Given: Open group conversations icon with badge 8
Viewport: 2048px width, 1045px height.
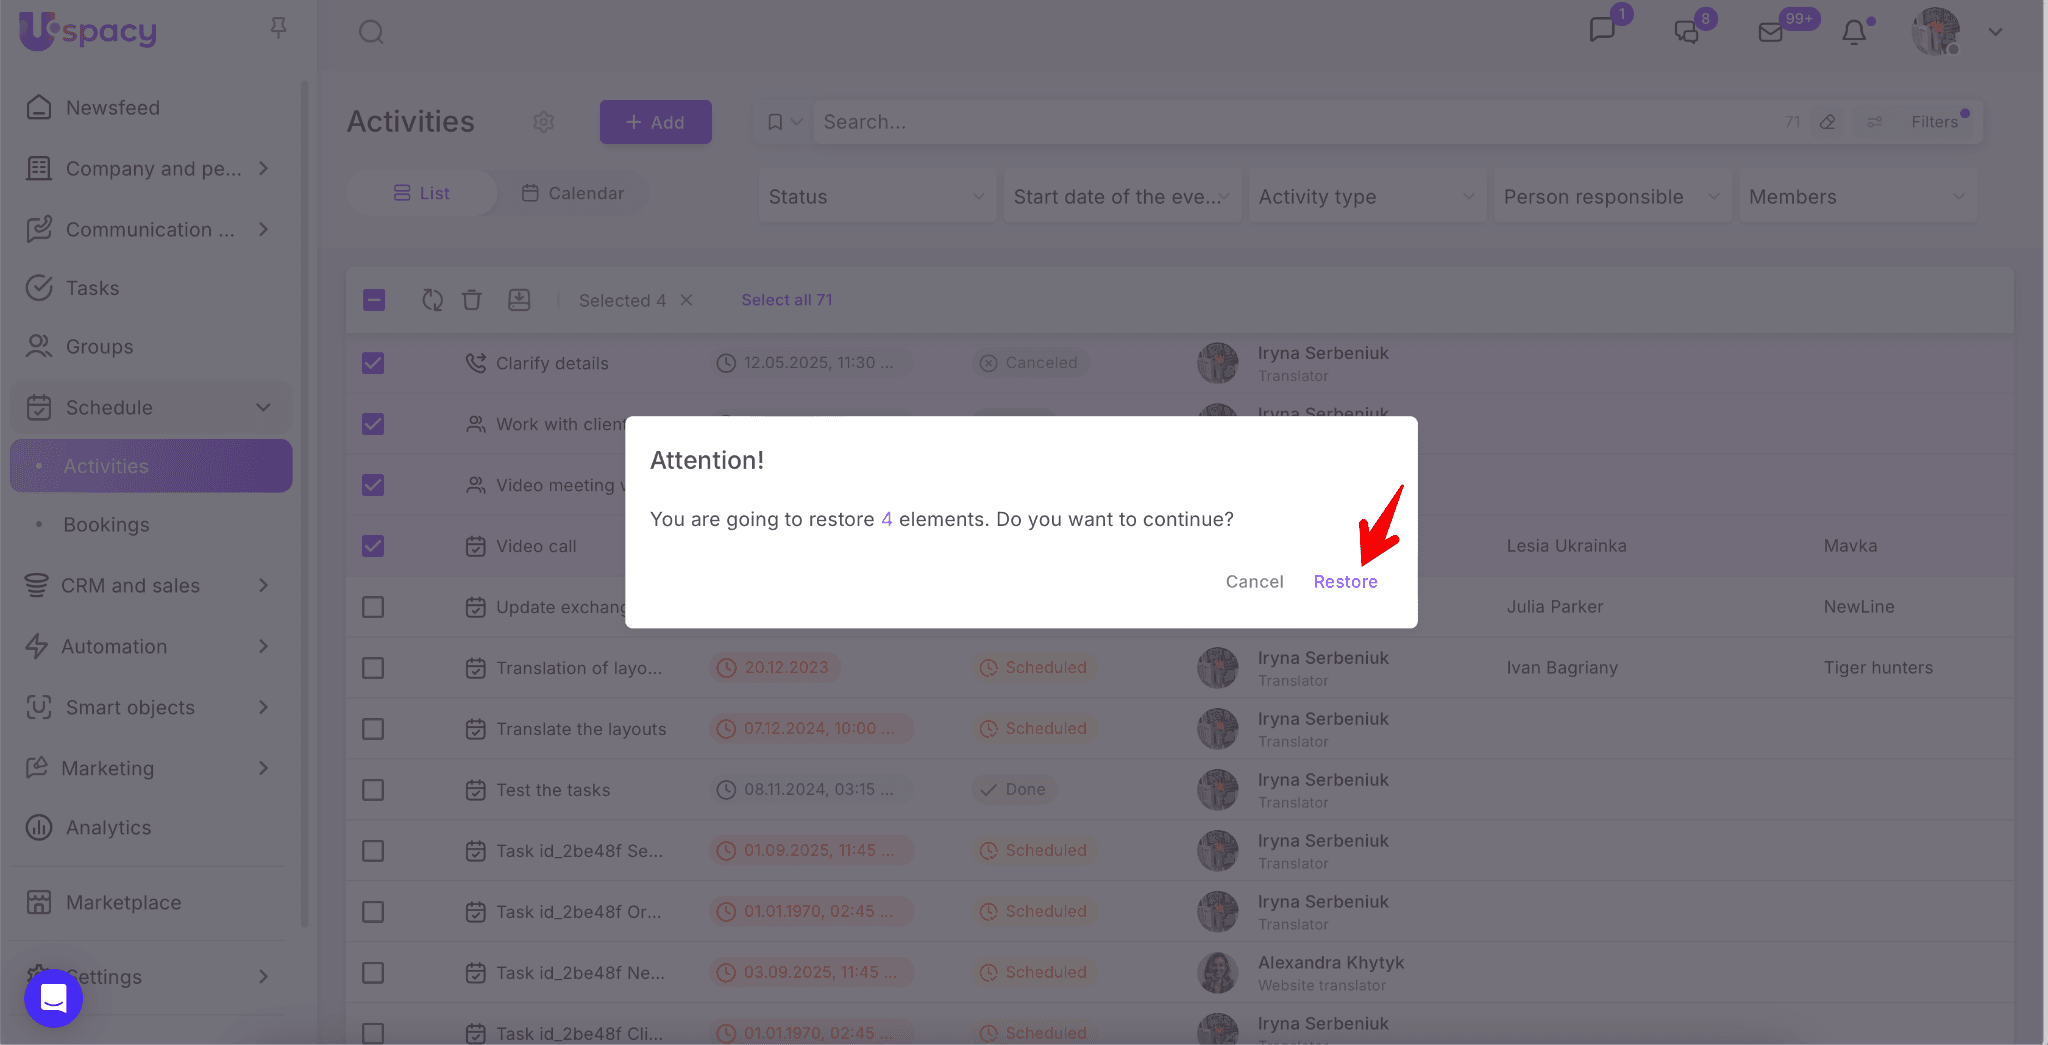Looking at the screenshot, I should 1687,32.
